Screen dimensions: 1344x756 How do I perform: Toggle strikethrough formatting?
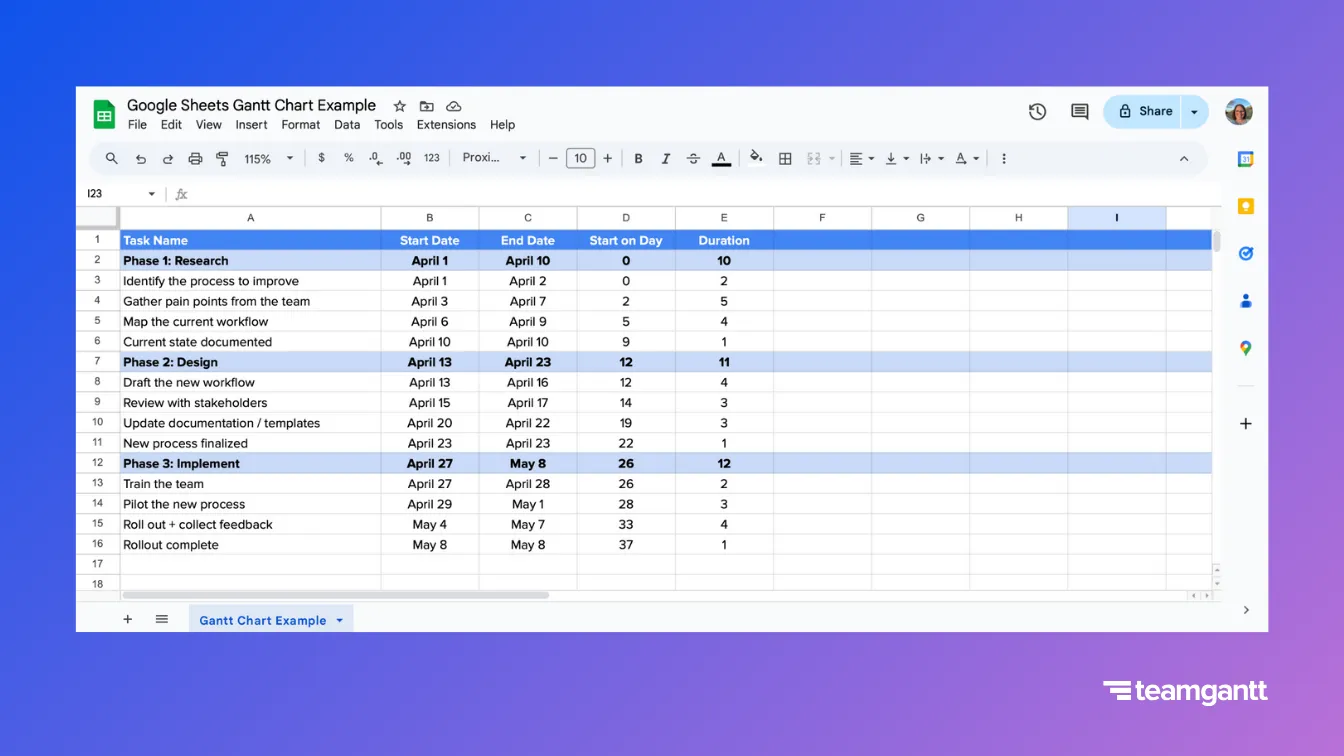pos(693,158)
